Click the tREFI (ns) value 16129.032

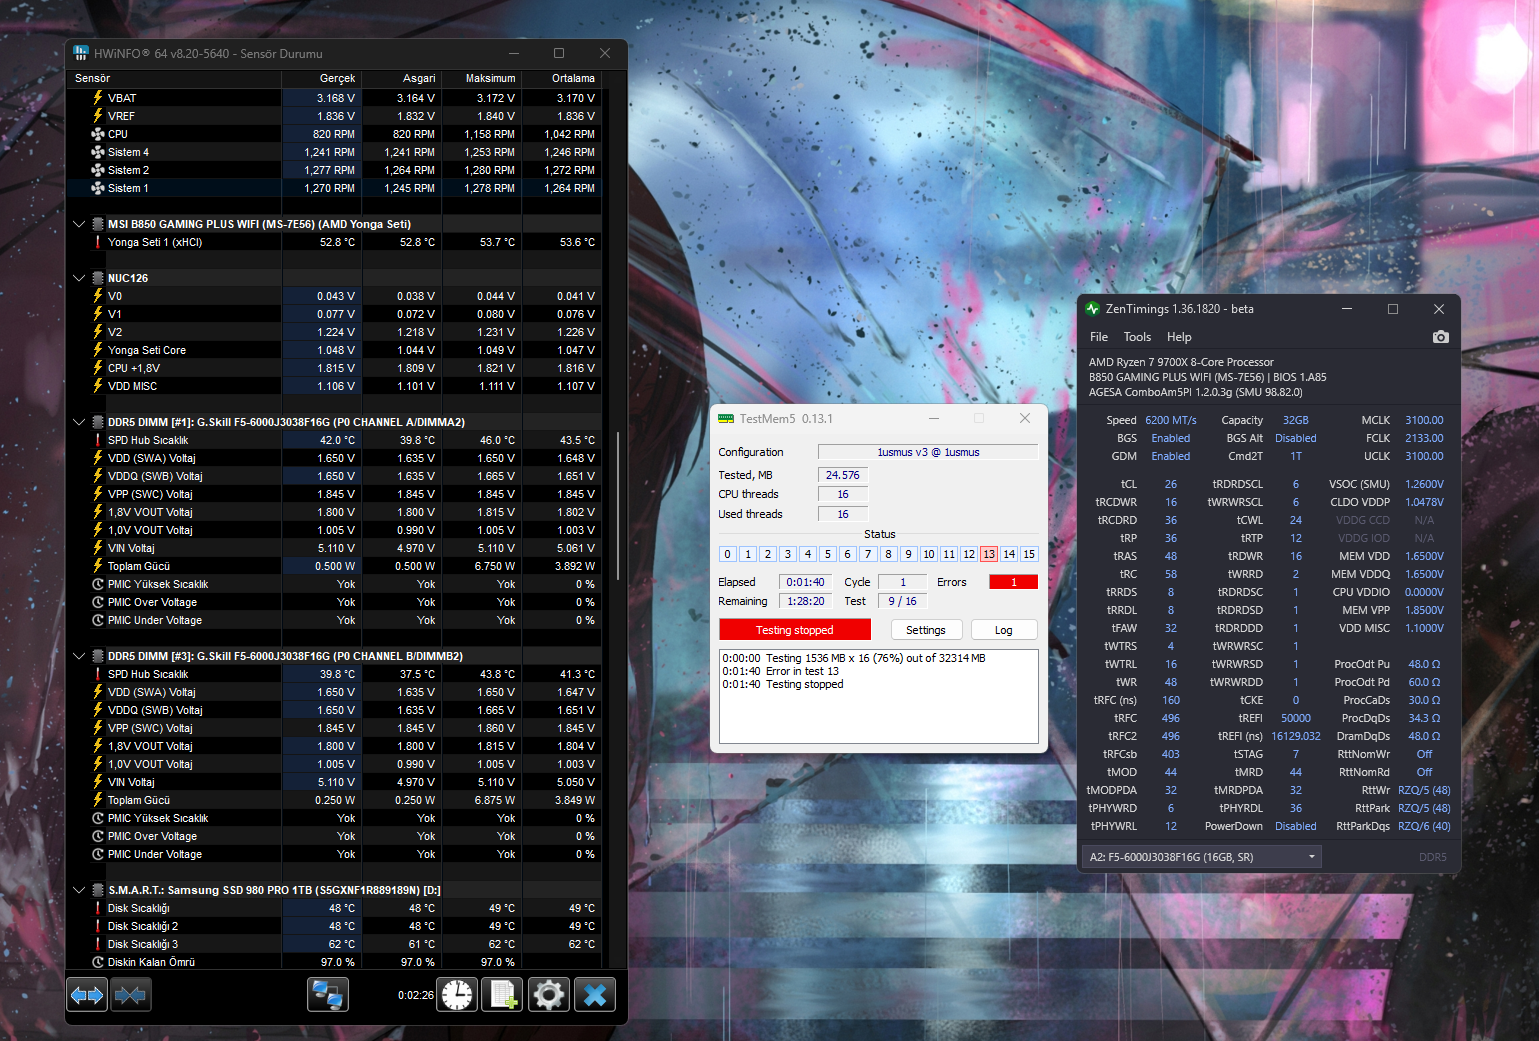(1296, 736)
